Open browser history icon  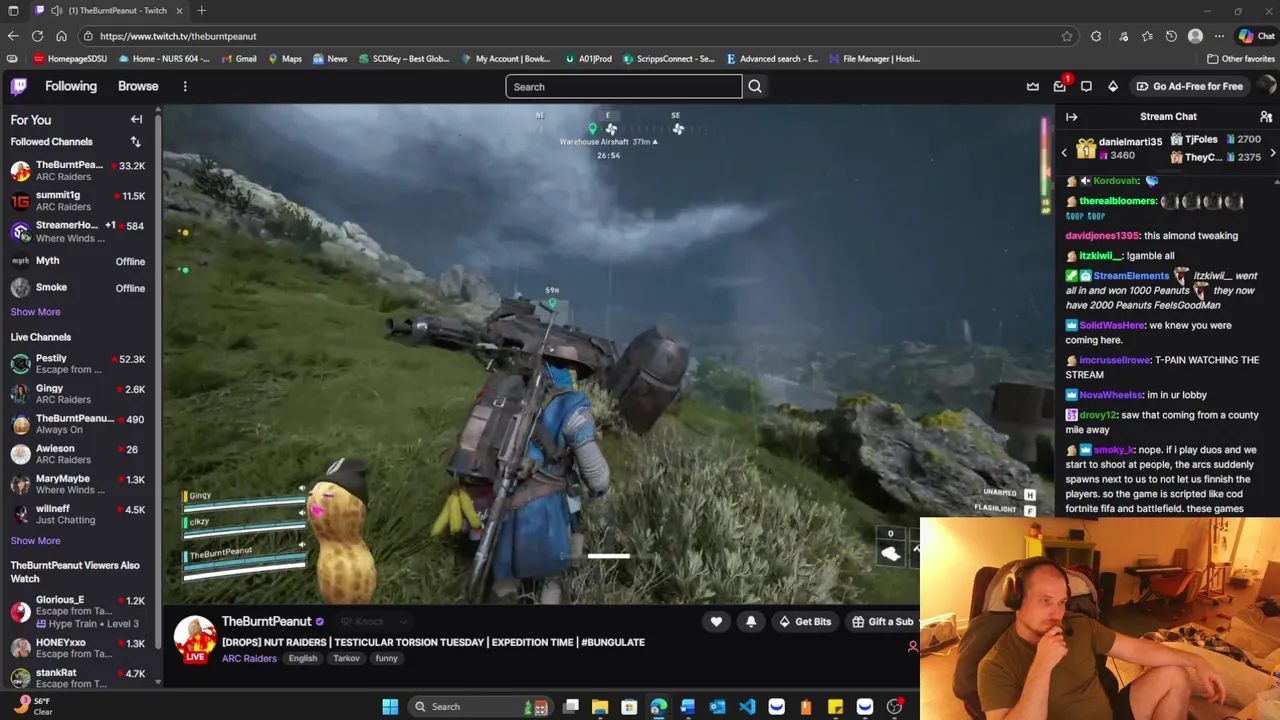point(1171,36)
